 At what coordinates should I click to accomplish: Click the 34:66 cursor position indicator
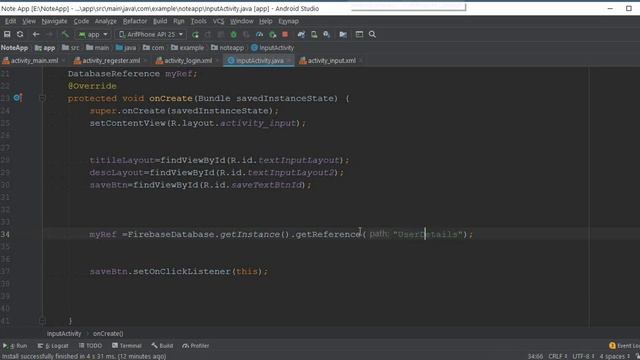[x=535, y=356]
